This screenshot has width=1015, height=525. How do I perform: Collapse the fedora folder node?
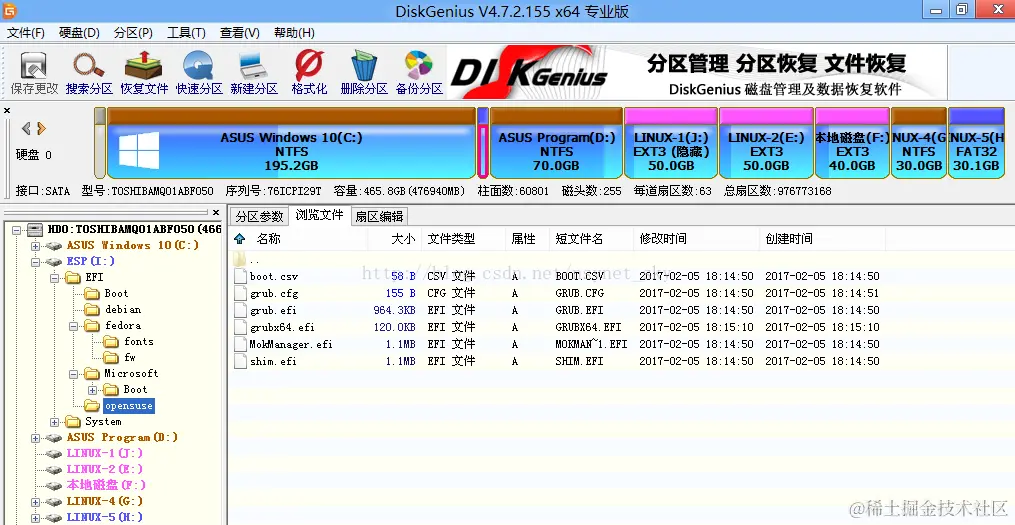pos(74,326)
